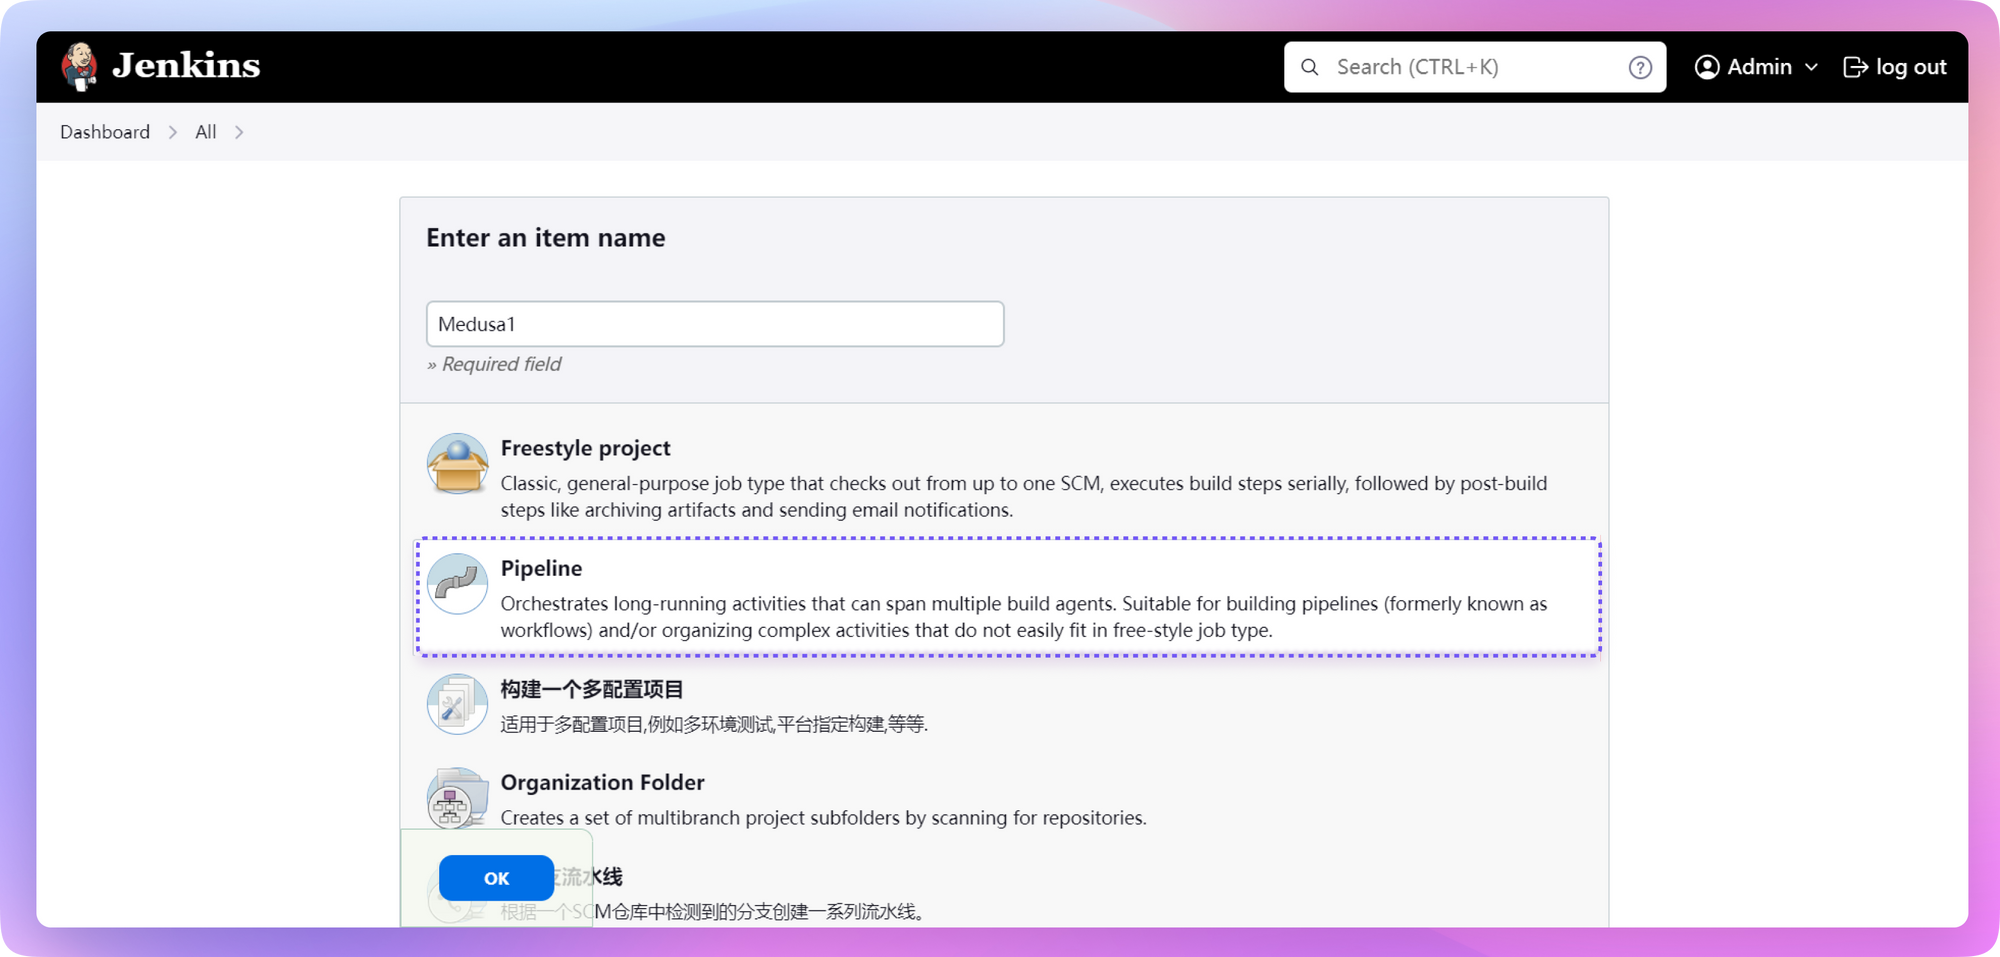The width and height of the screenshot is (2000, 957).
Task: Click the Freestyle project description text
Action: pos(1024,496)
